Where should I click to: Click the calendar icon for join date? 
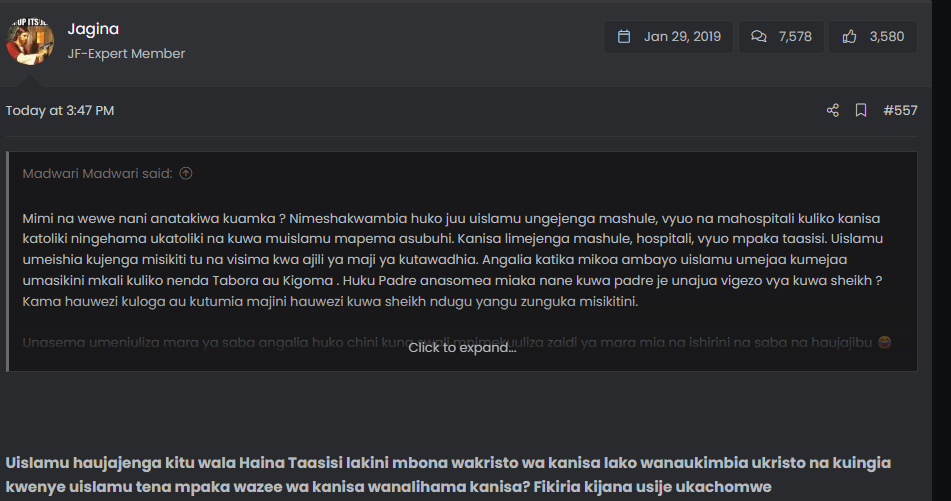(624, 37)
